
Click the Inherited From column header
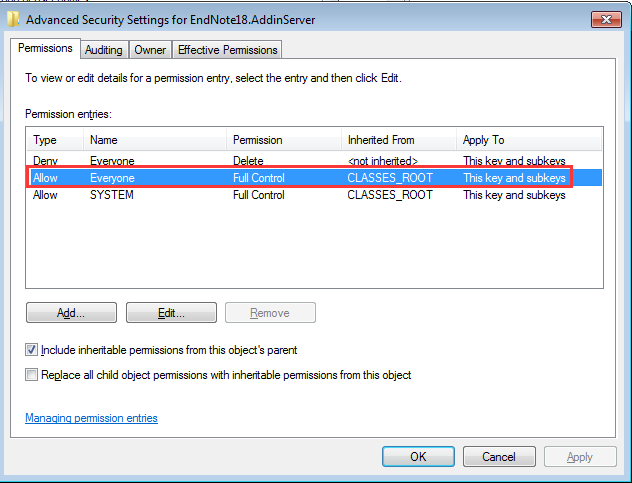click(397, 140)
